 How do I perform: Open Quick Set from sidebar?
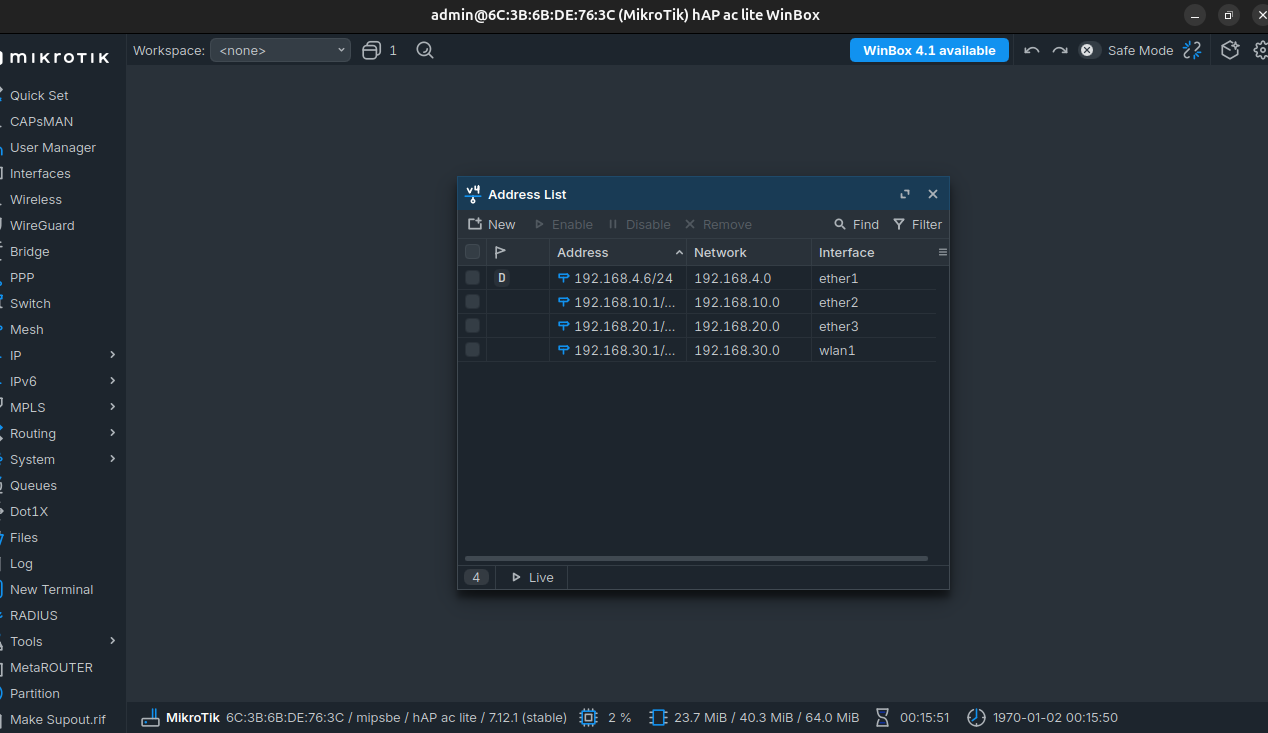(39, 95)
